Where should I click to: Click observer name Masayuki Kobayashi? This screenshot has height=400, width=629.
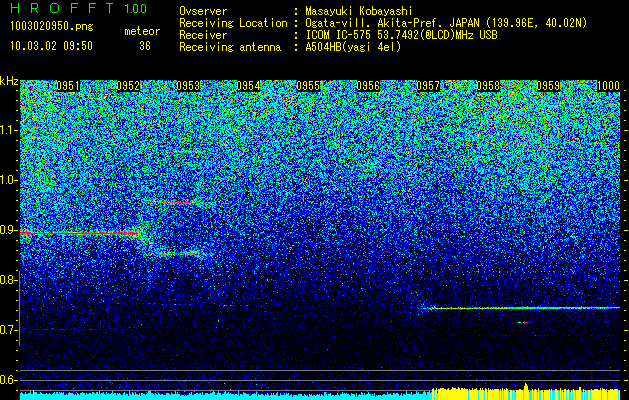tap(358, 12)
